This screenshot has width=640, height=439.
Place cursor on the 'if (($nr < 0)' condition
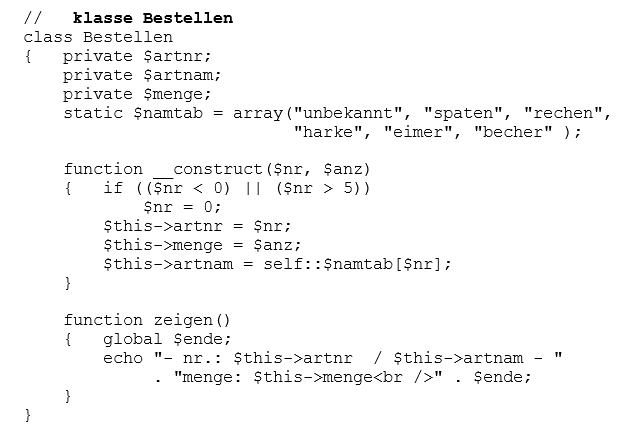(172, 188)
